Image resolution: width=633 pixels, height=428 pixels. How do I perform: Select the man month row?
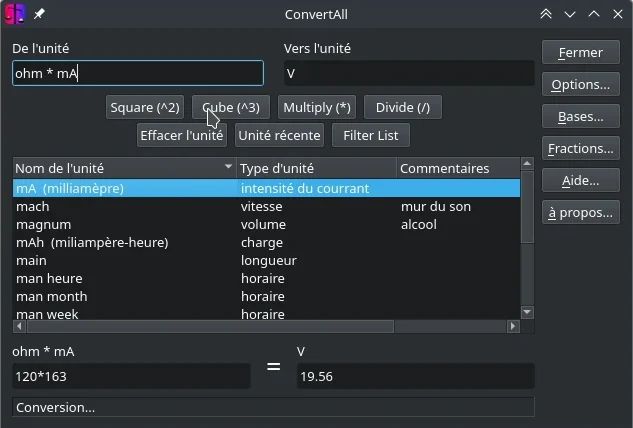coord(266,296)
